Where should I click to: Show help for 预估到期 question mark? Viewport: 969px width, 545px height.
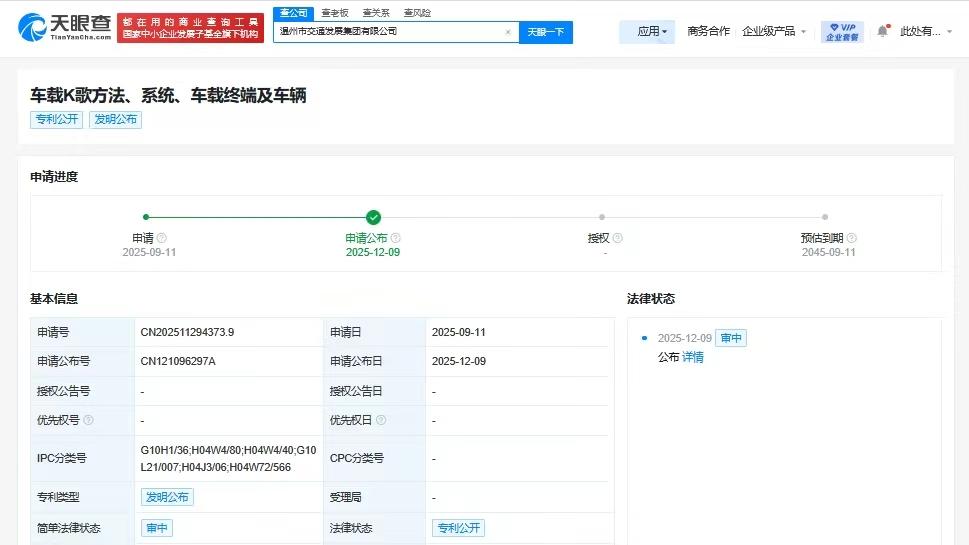pos(852,238)
